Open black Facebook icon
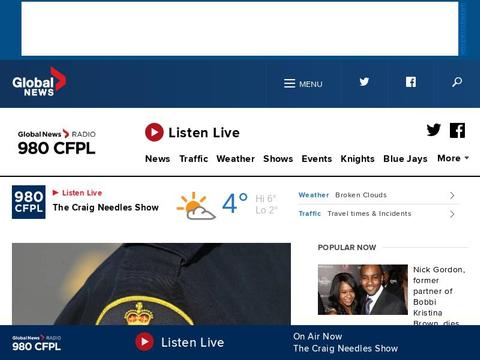The width and height of the screenshot is (480, 360). point(457,130)
